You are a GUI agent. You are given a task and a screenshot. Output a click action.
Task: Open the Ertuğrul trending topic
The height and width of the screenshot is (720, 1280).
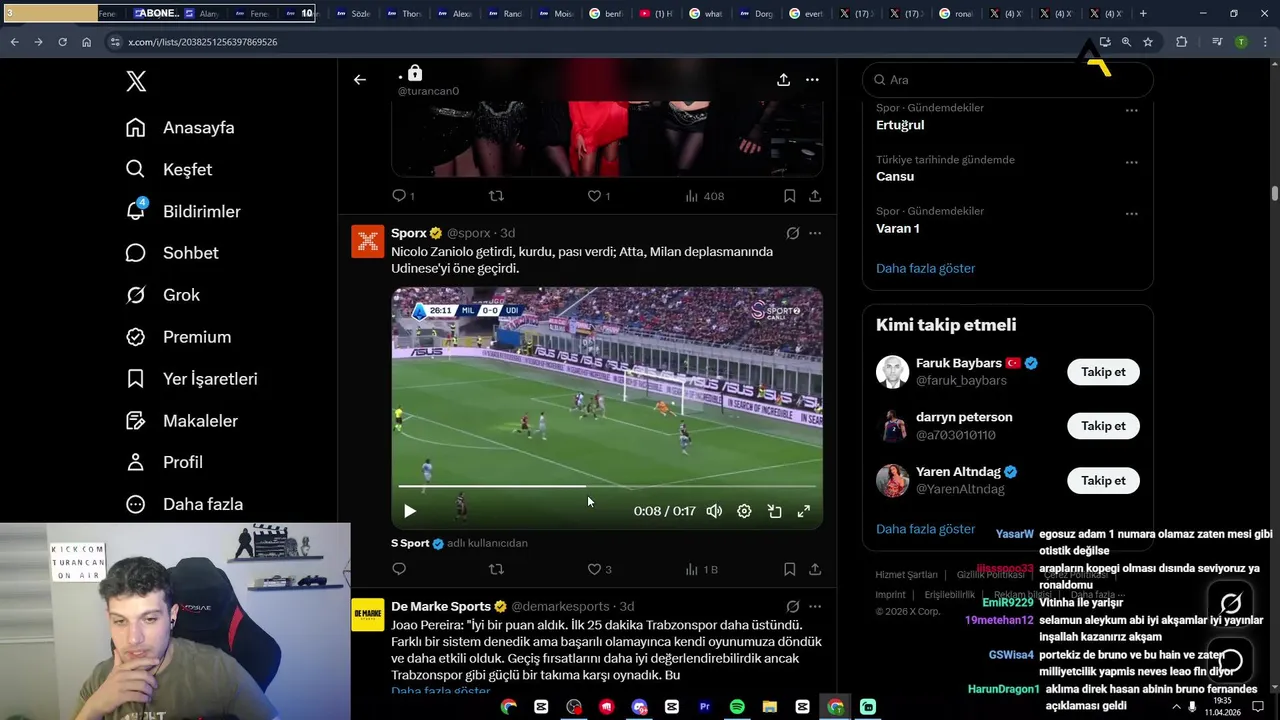click(x=900, y=125)
